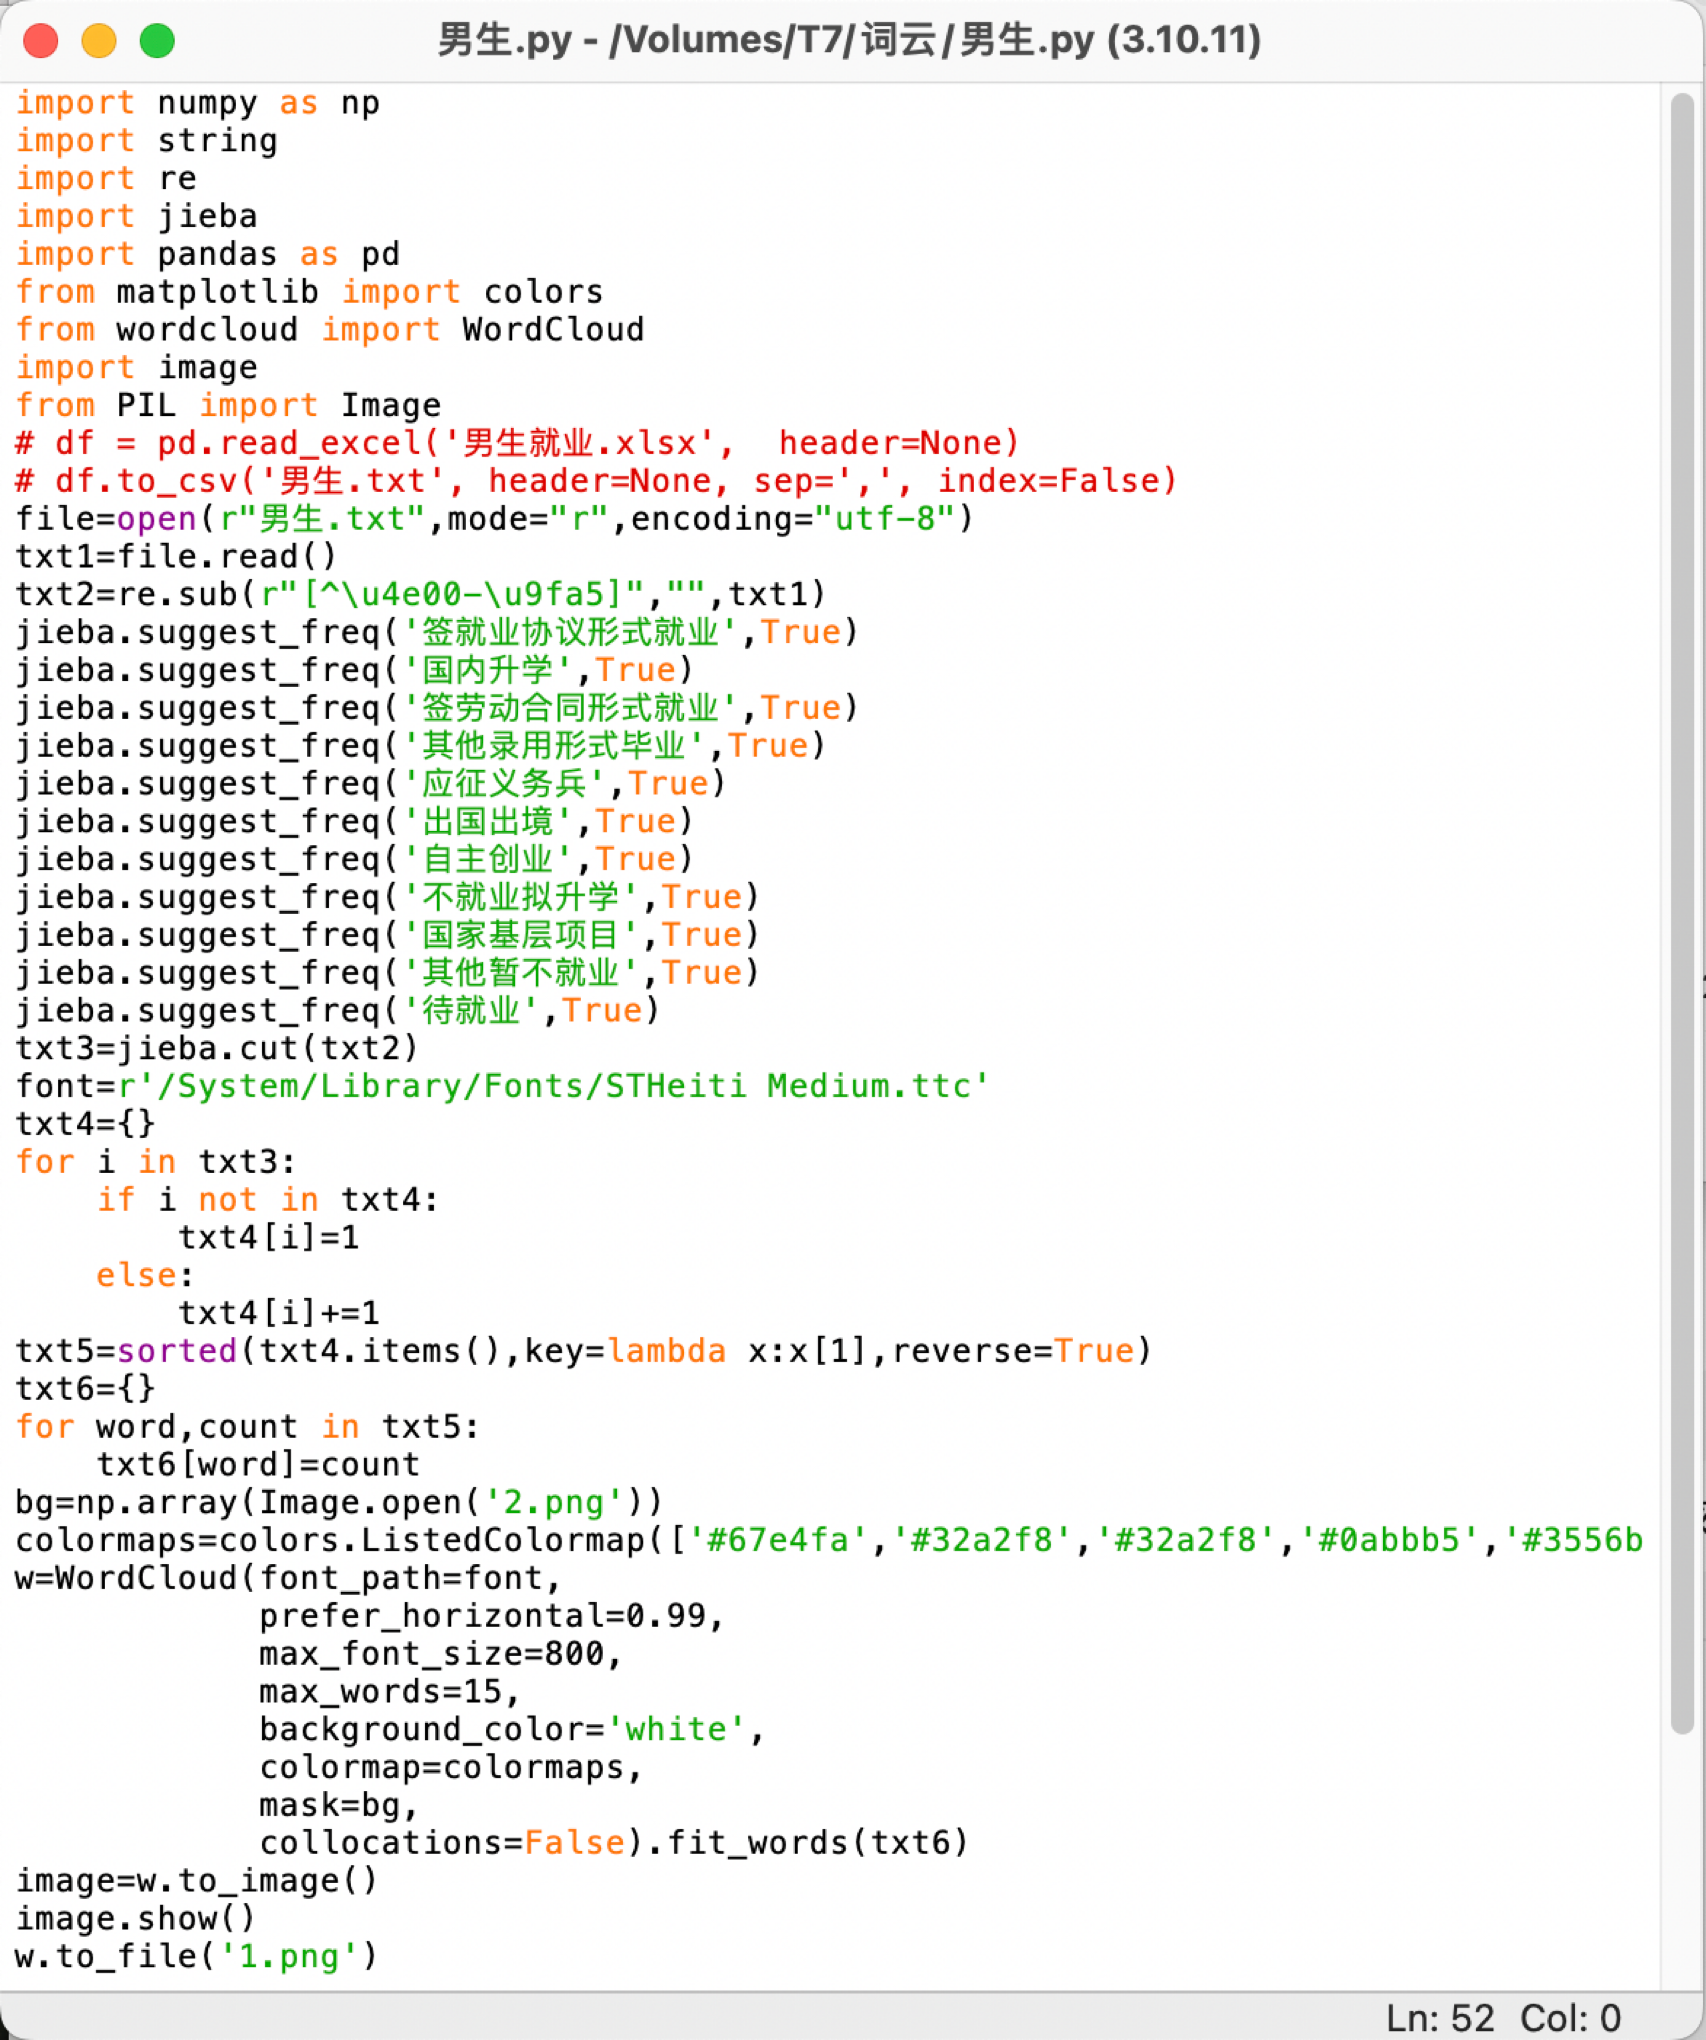Close the 男生.py editor window
Viewport: 1706px width, 2040px height.
[x=41, y=41]
